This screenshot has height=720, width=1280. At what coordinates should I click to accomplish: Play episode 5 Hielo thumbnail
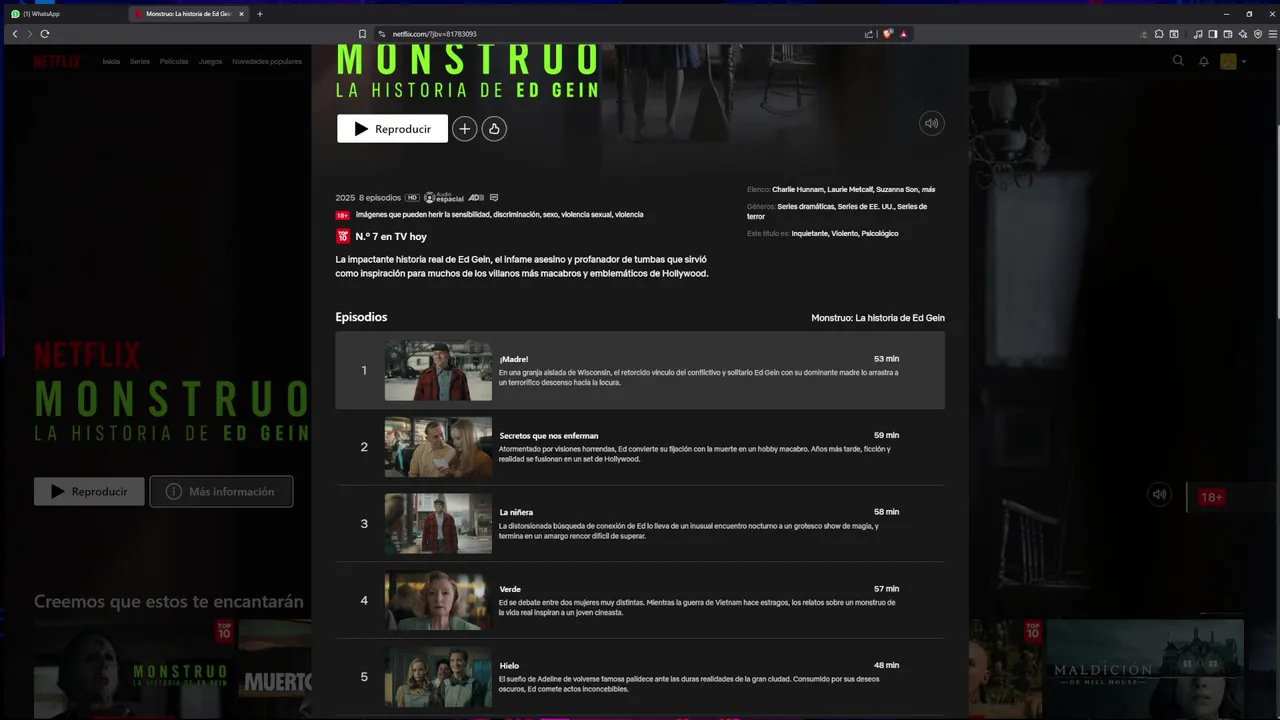tap(438, 677)
